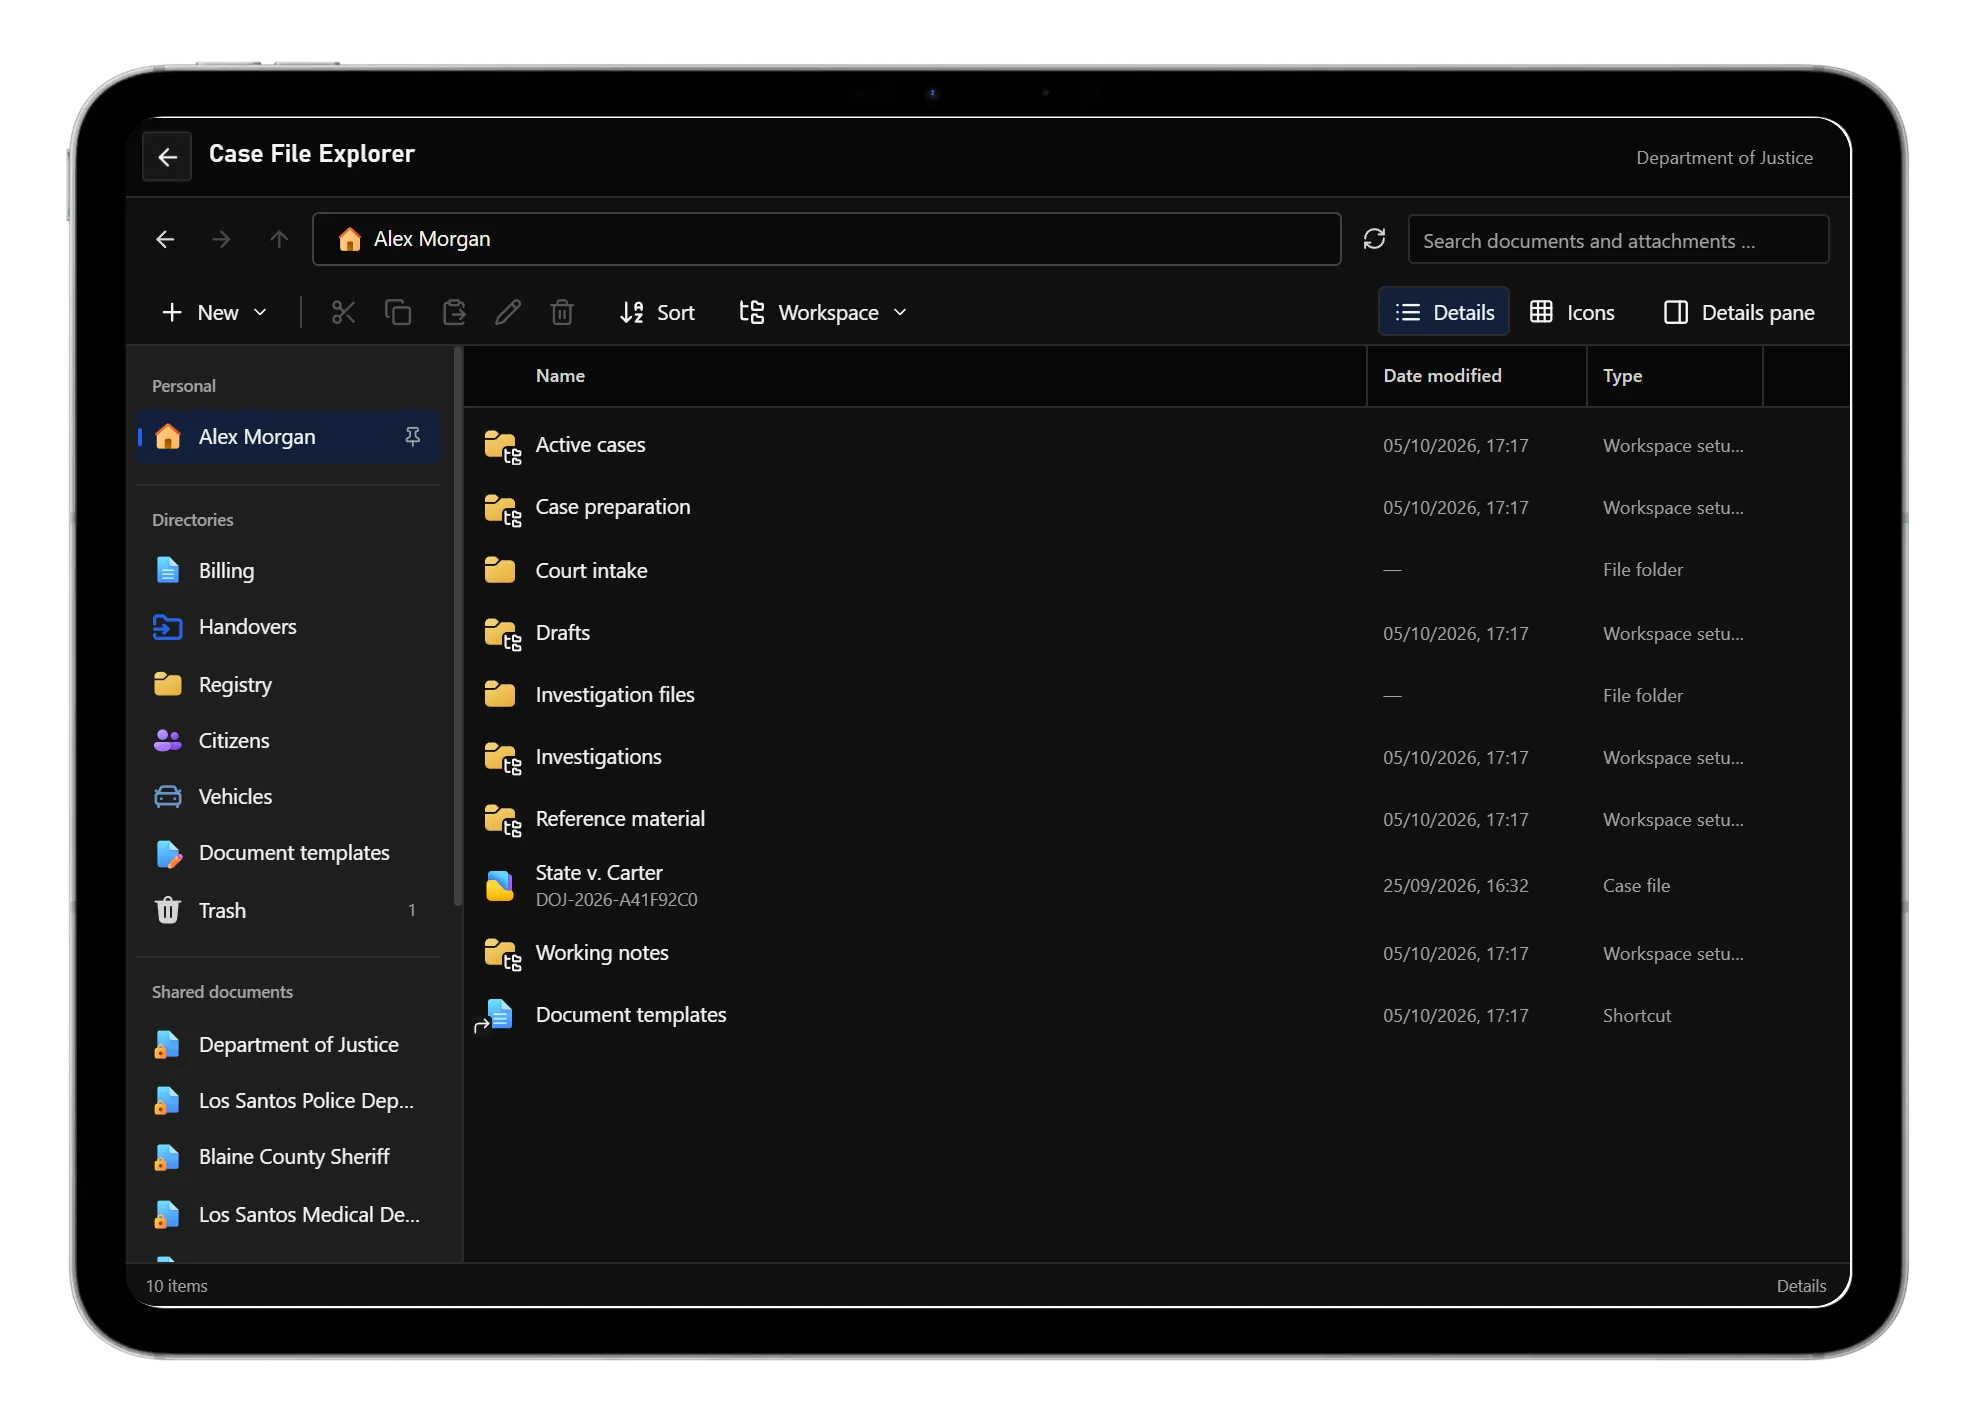
Task: Open Los Santos Police Department shared folder
Action: [x=288, y=1101]
